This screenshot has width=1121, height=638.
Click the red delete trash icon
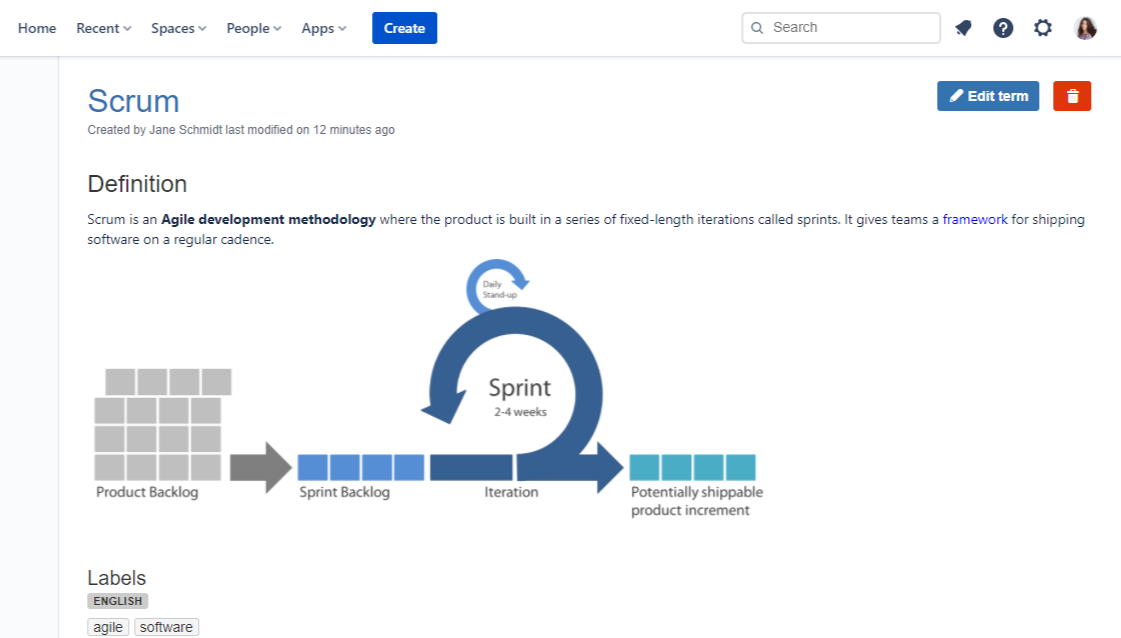1072,96
